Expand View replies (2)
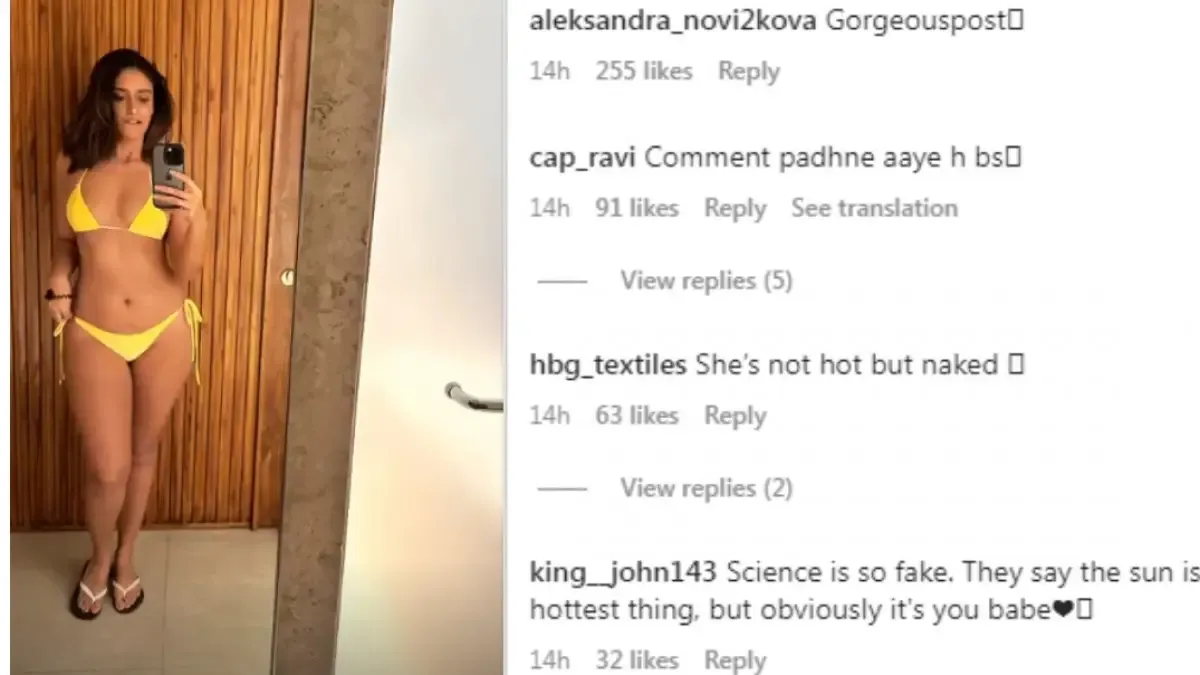 706,488
